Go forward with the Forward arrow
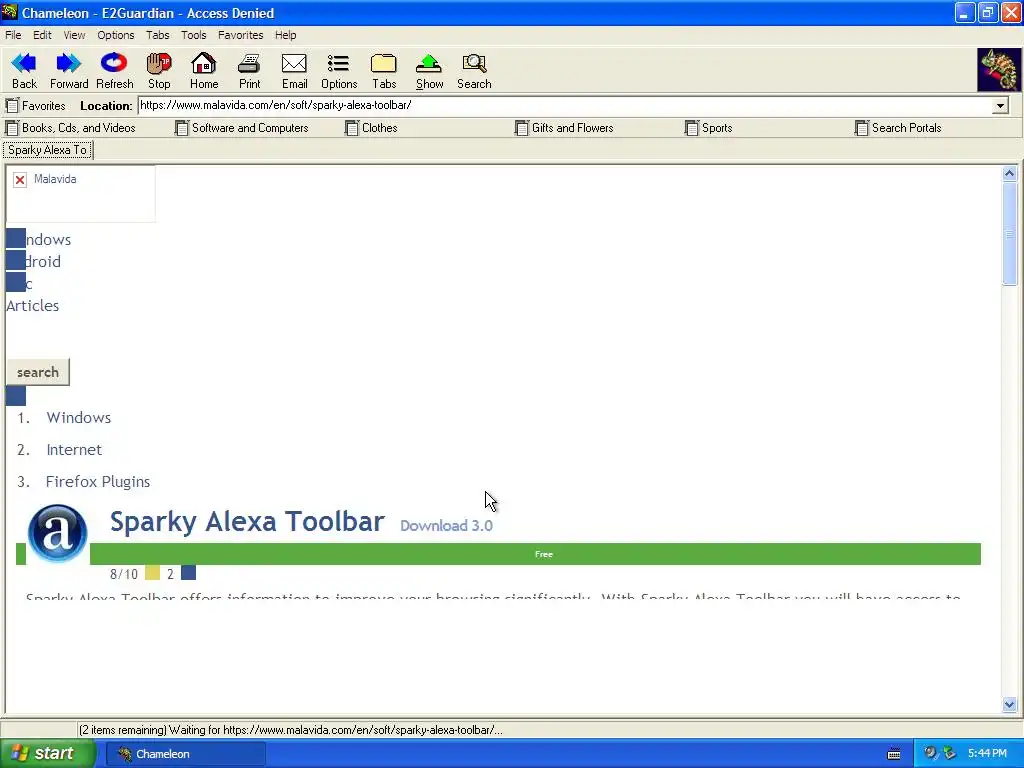Viewport: 1024px width, 768px height. tap(69, 71)
